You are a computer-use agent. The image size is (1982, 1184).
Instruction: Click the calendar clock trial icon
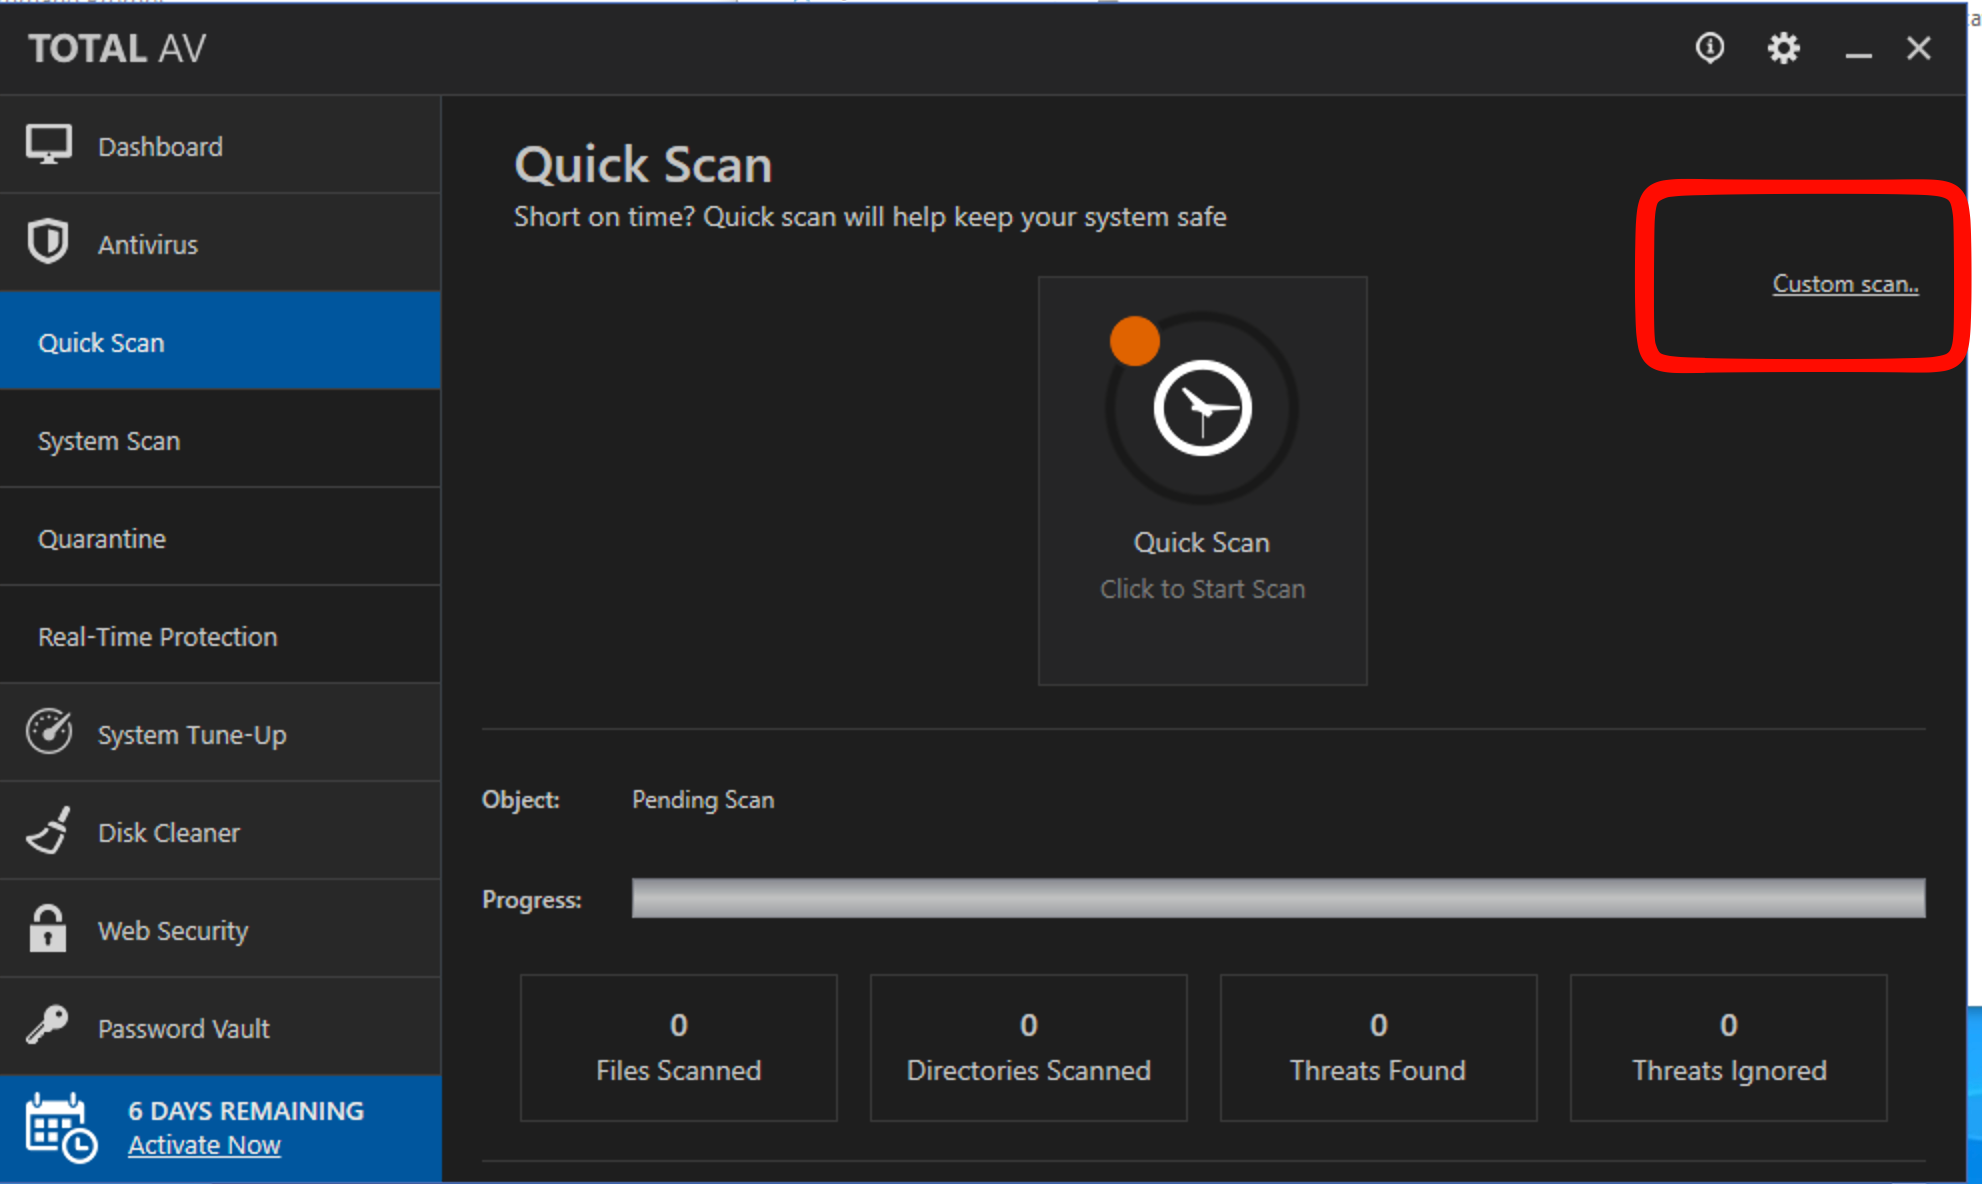pyautogui.click(x=60, y=1128)
